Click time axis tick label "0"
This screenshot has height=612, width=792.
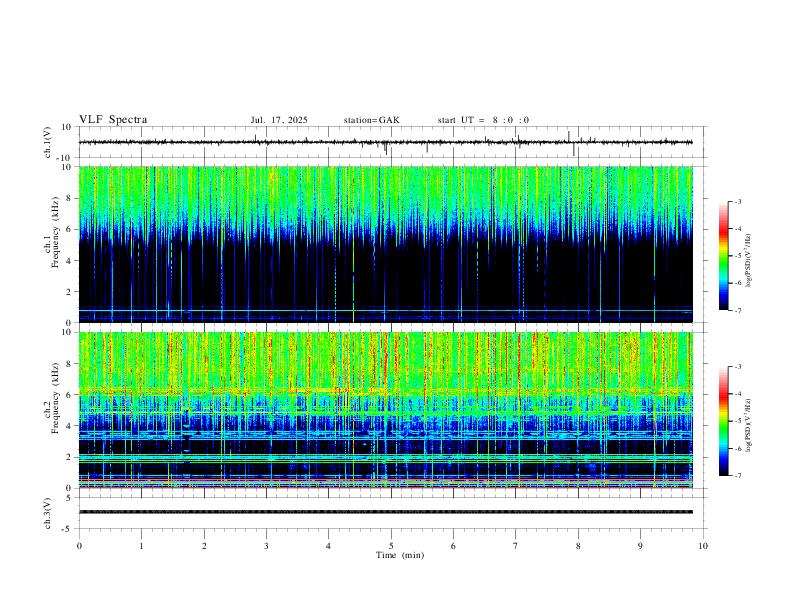point(79,546)
